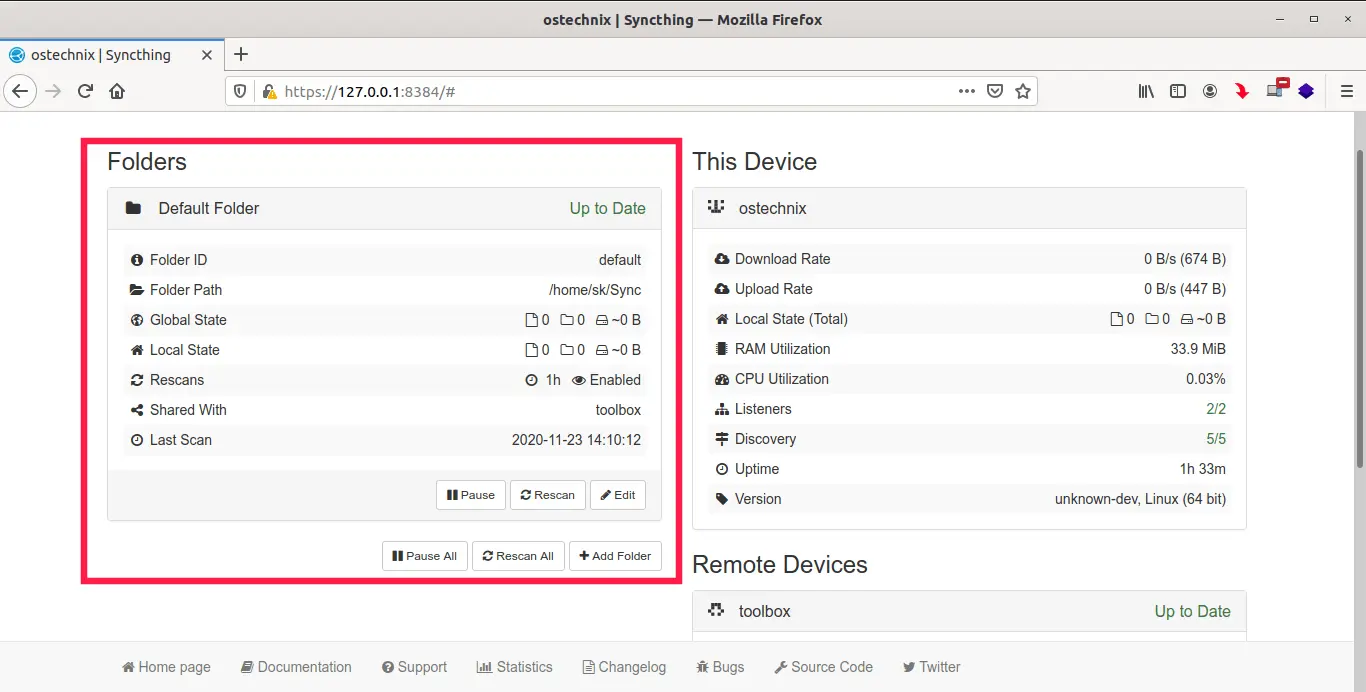
Task: Open the Firefox account icon
Action: pyautogui.click(x=1210, y=91)
